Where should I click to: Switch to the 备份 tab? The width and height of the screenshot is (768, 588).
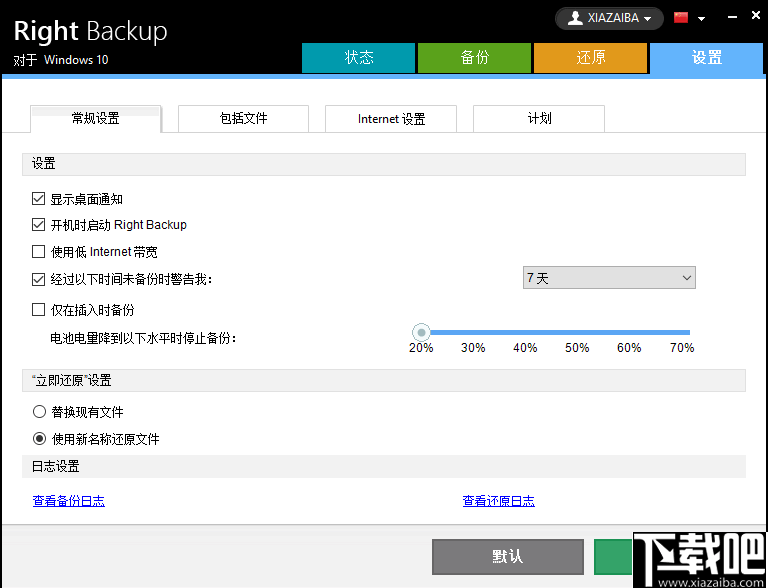tap(474, 58)
